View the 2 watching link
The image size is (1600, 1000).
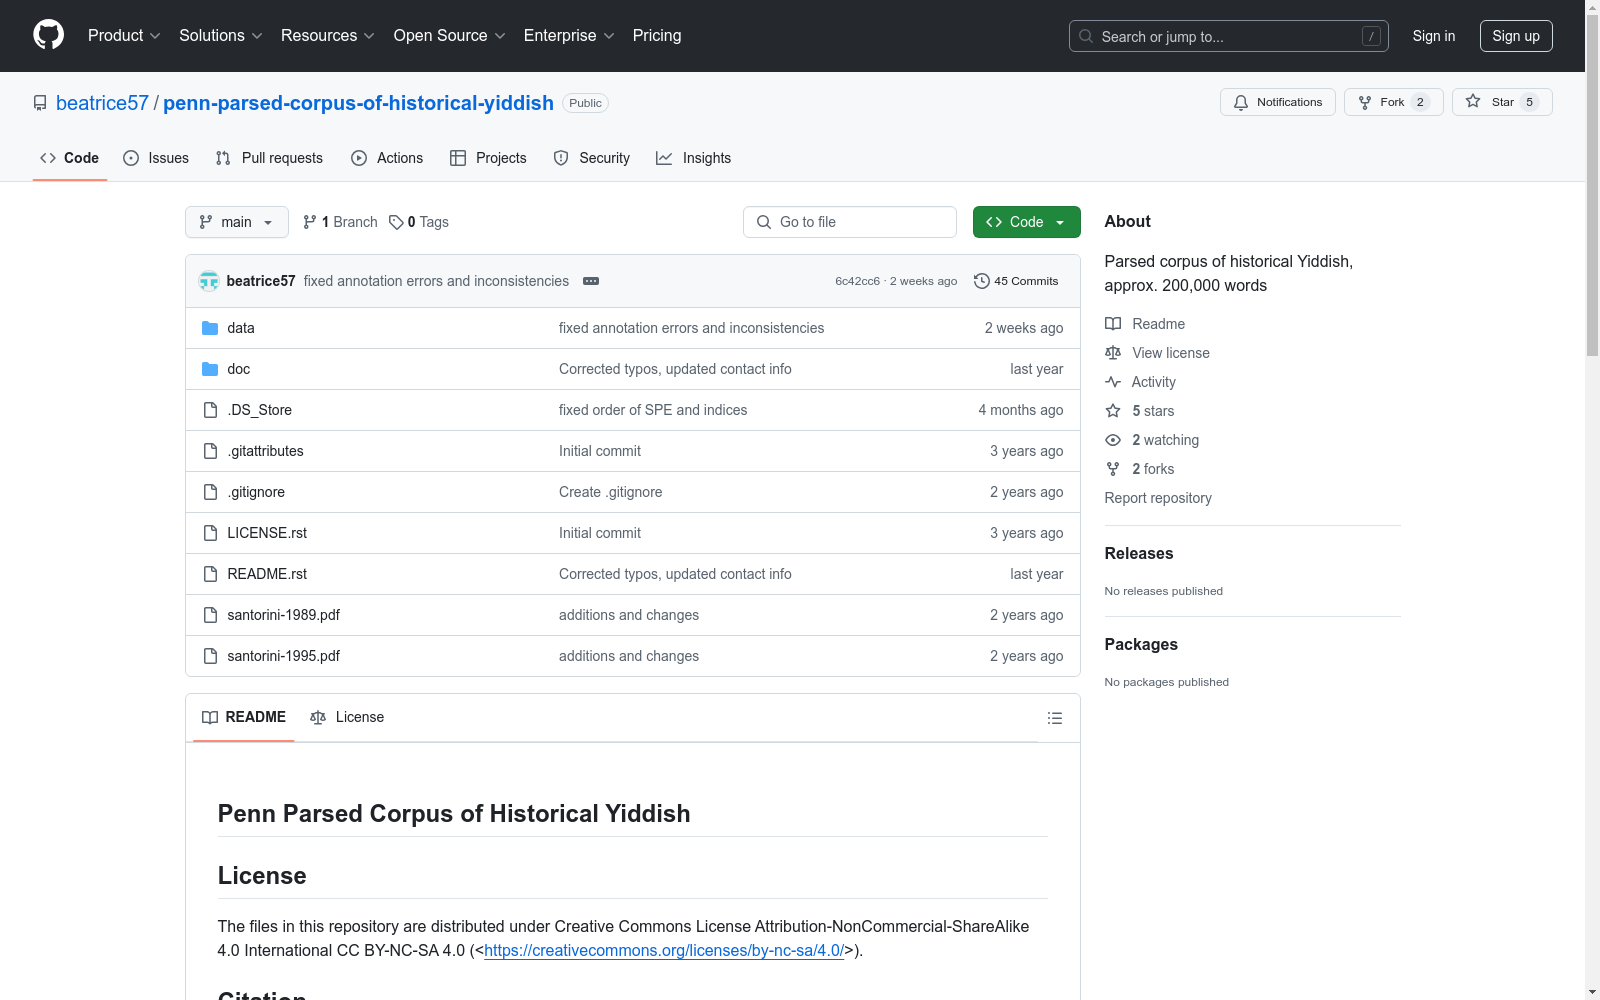tap(1152, 440)
